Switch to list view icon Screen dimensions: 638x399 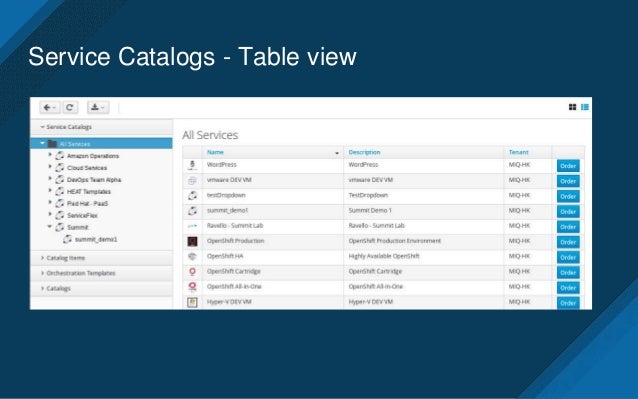[585, 107]
